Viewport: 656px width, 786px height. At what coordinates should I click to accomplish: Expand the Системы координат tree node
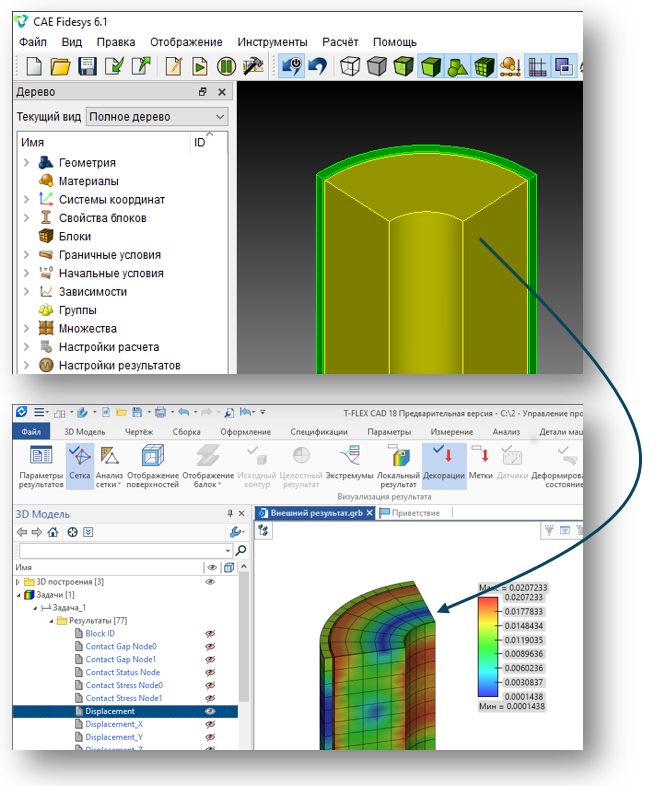(27, 200)
